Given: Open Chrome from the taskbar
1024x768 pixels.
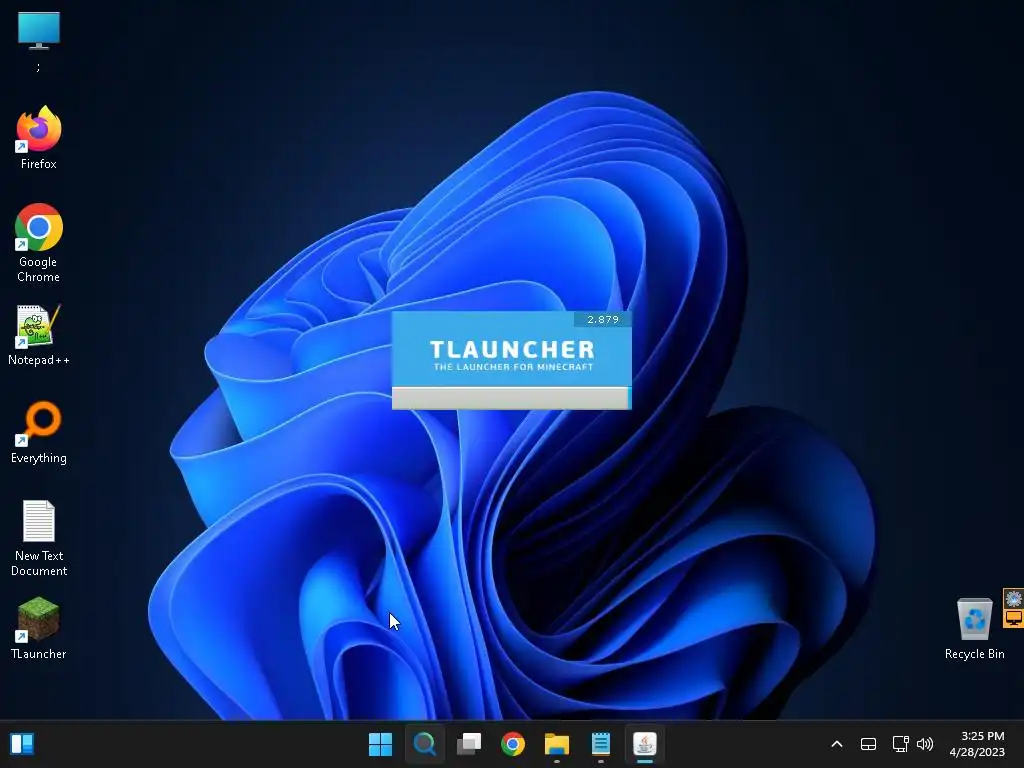Looking at the screenshot, I should (x=513, y=744).
